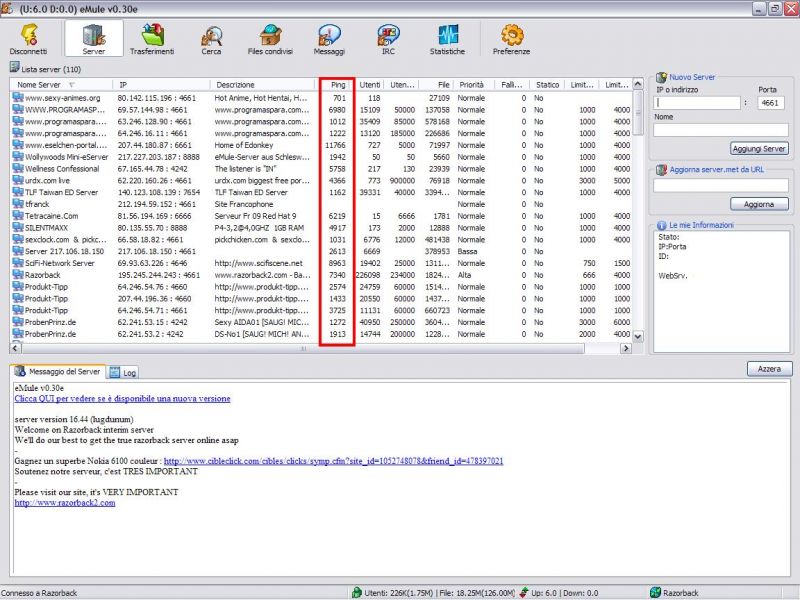Click the Wellness Confessional server icon

tap(18, 168)
